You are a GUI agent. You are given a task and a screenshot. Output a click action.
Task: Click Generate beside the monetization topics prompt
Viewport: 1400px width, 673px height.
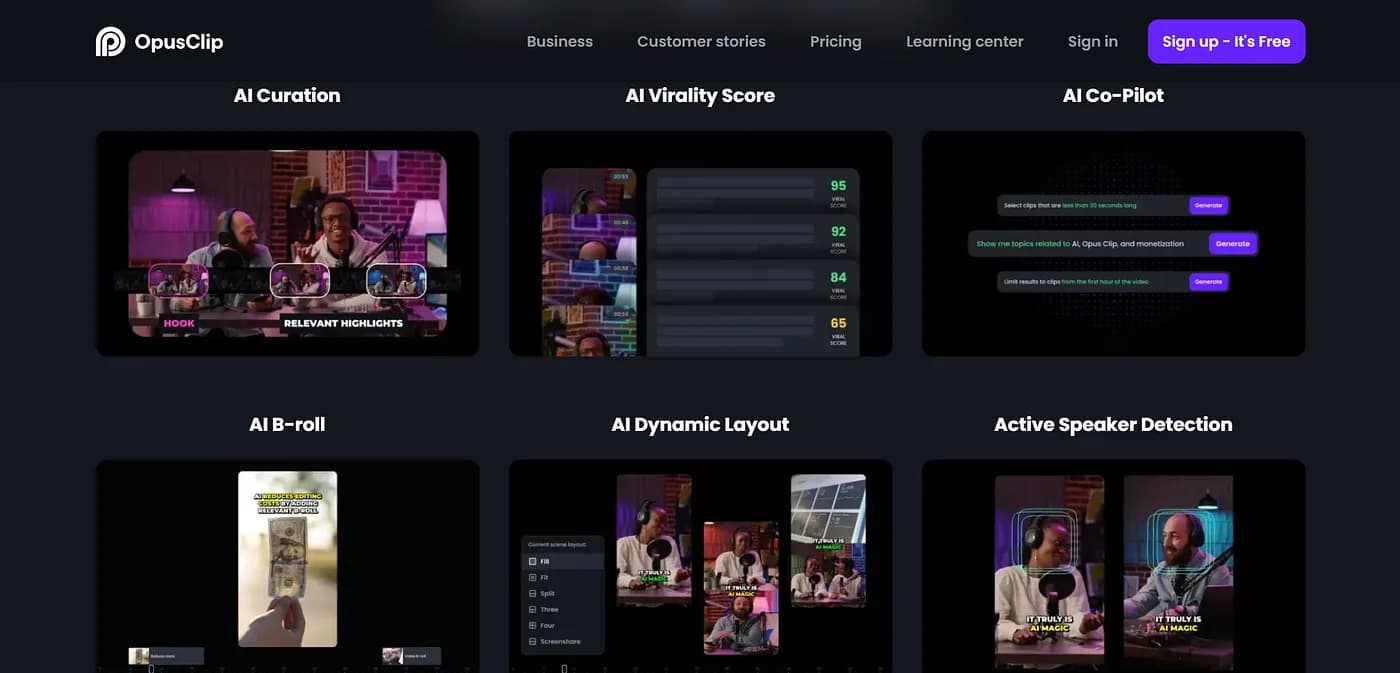[x=1232, y=244]
